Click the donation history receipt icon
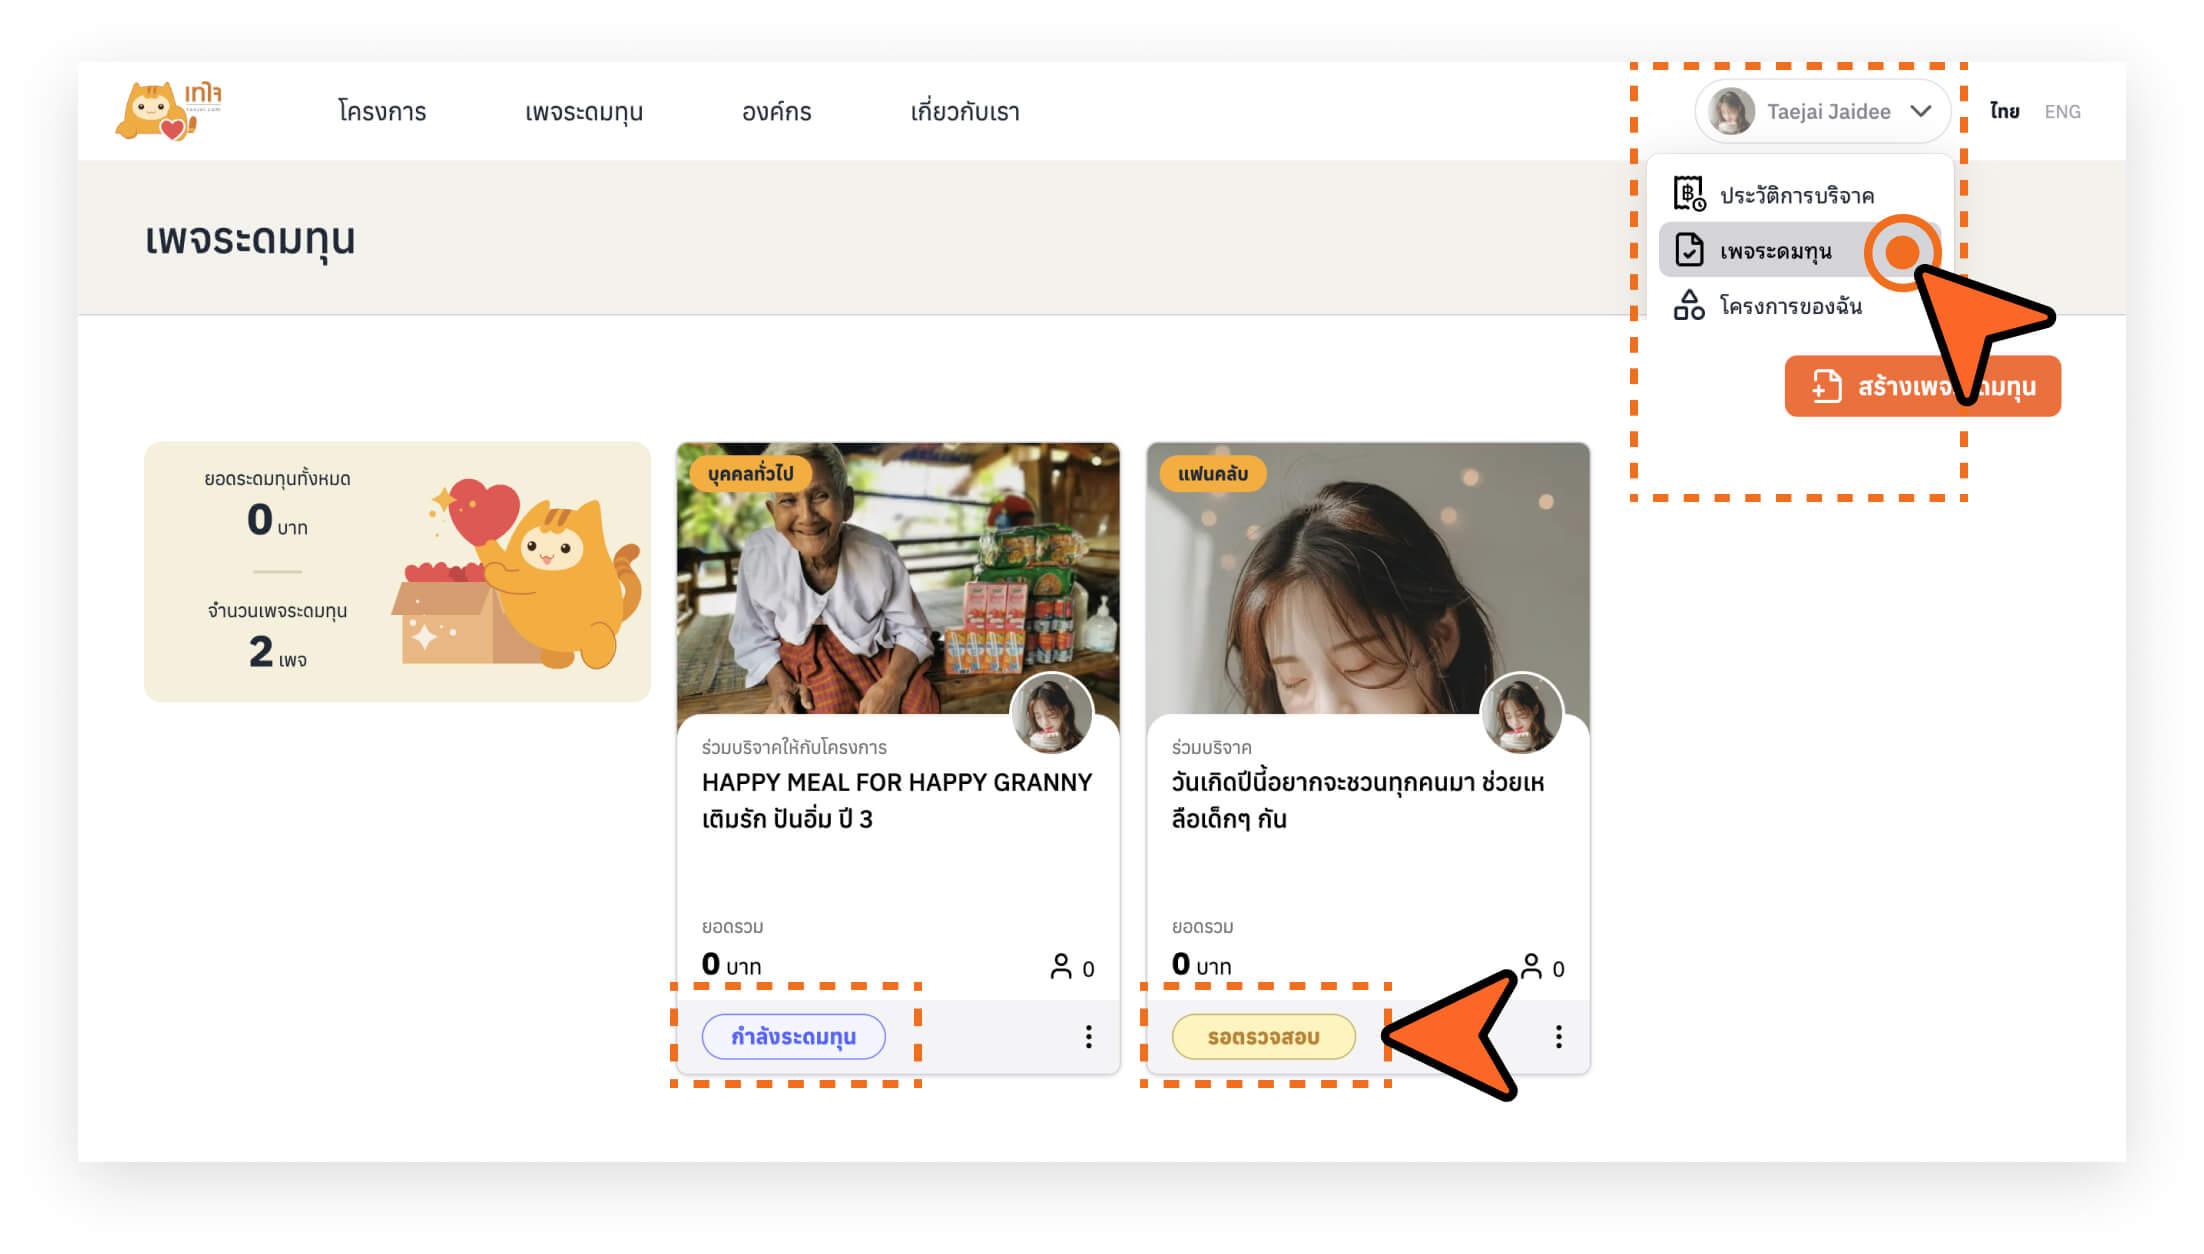Image resolution: width=2204 pixels, height=1254 pixels. click(1689, 194)
